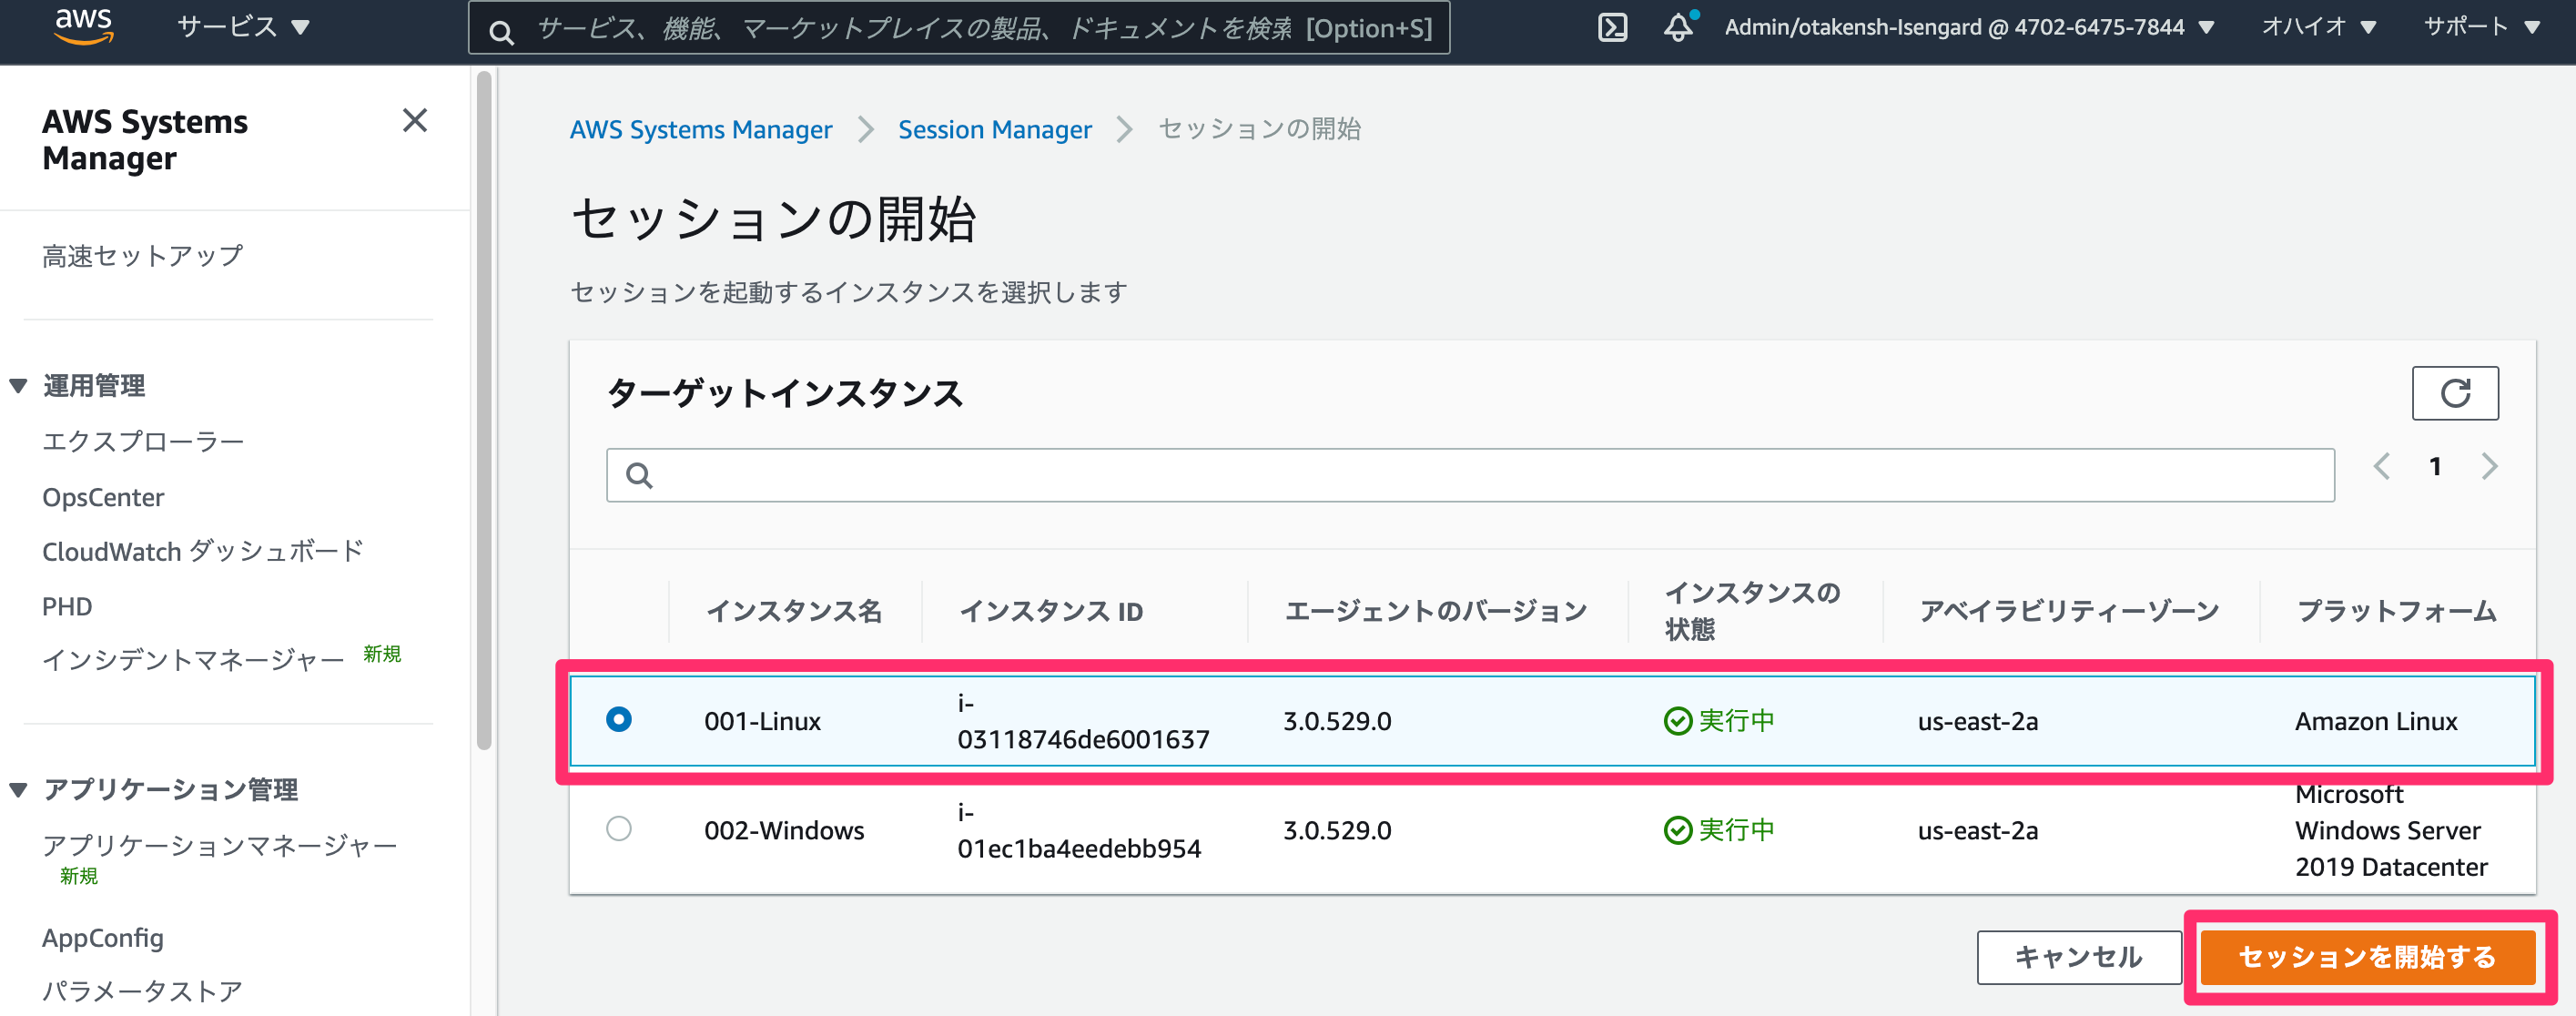Click instance ID i-03118746de6001637
This screenshot has width=2576, height=1016.
click(1083, 721)
